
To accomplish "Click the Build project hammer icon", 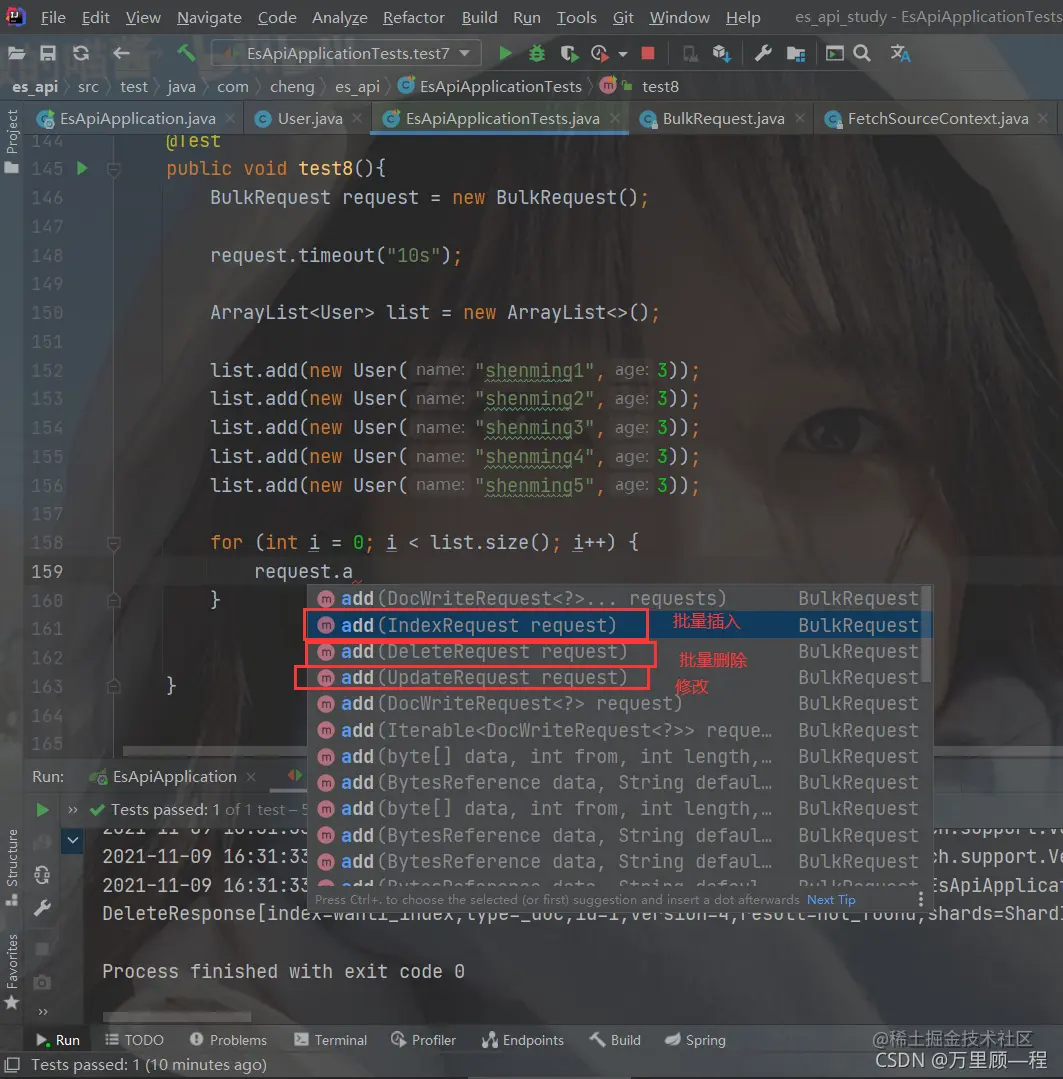I will tap(186, 53).
